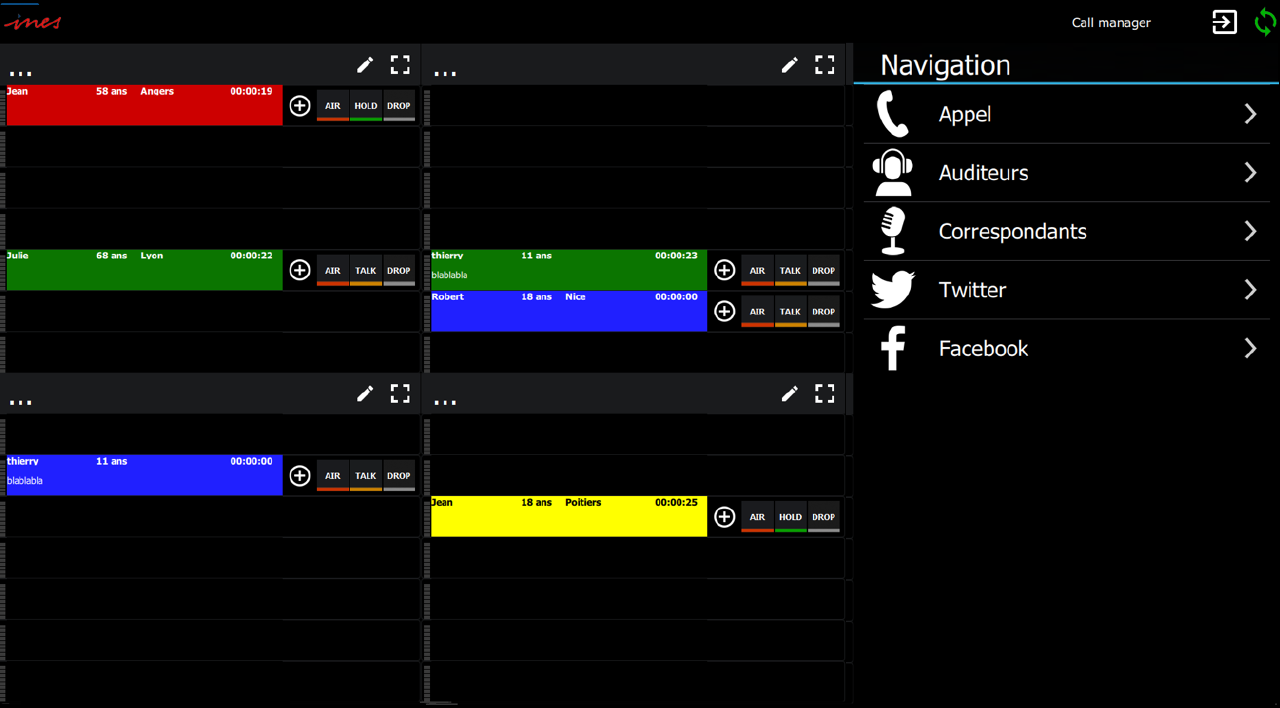Open the bottom-right panel ellipsis title
Screen dimensions: 1280x708
[x=445, y=402]
